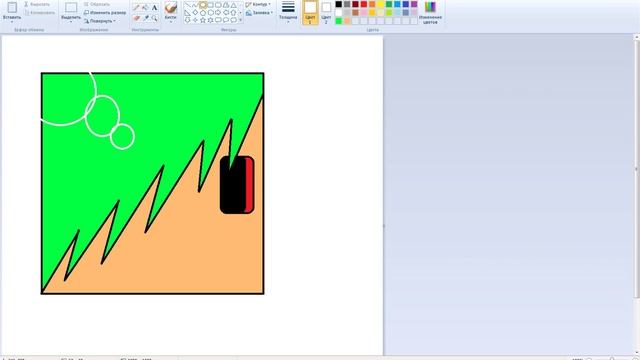Image resolution: width=640 pixels, height=360 pixels.
Task: Pick the black color swatch
Action: point(338,4)
